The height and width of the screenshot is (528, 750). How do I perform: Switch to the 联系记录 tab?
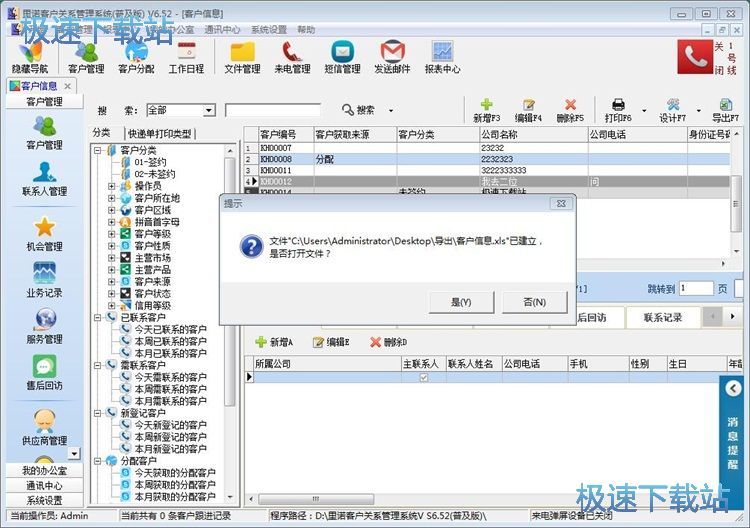tap(663, 318)
